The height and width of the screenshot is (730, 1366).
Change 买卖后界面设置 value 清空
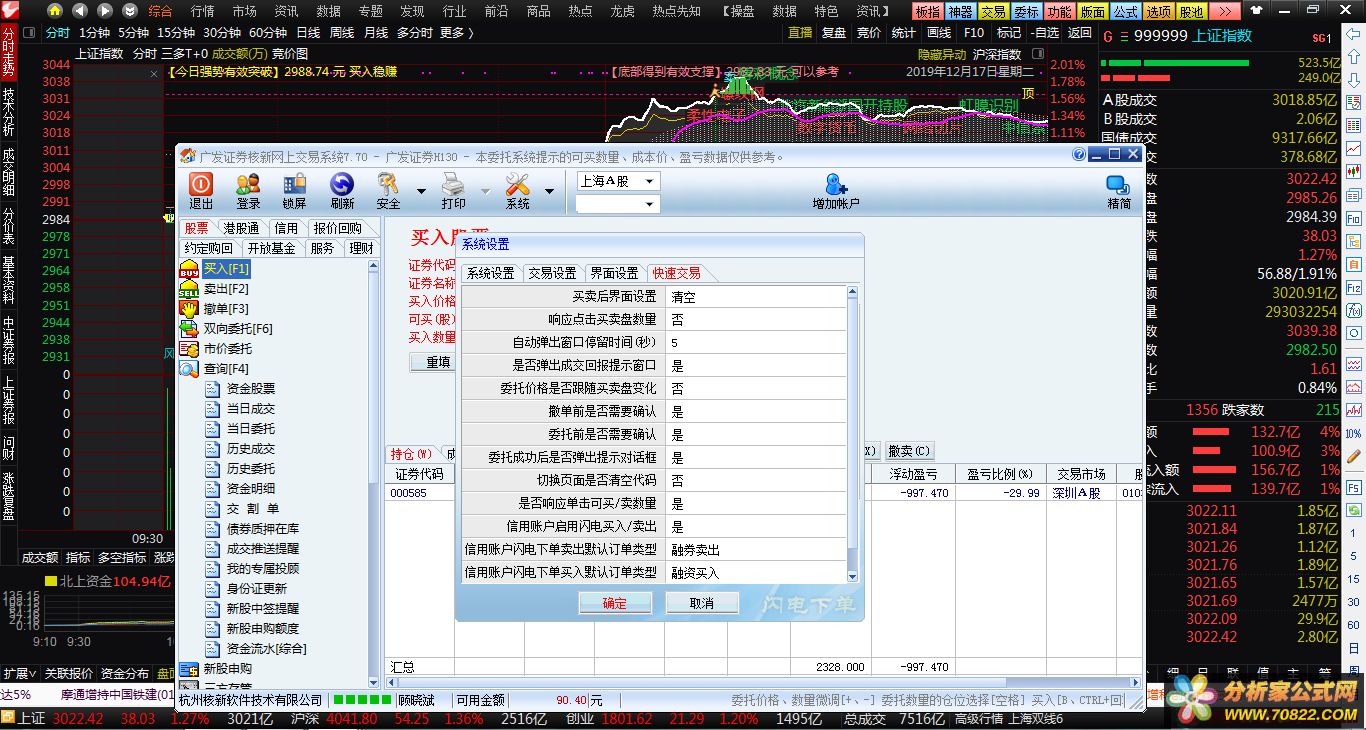pos(755,297)
